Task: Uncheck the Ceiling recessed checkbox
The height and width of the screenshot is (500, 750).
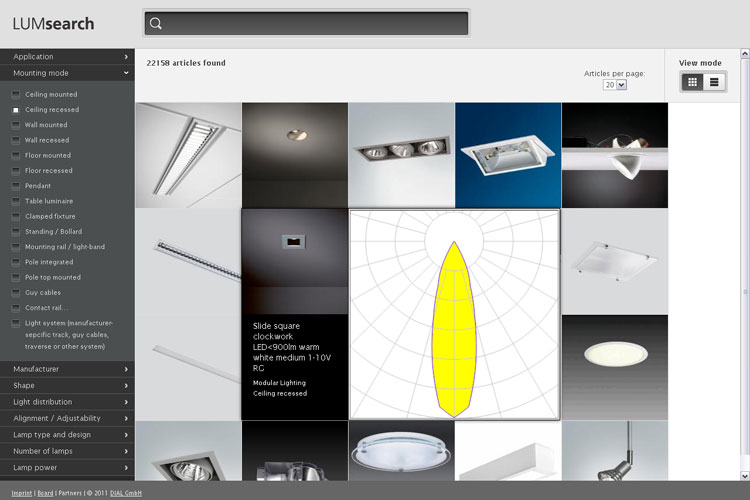Action: (16, 110)
